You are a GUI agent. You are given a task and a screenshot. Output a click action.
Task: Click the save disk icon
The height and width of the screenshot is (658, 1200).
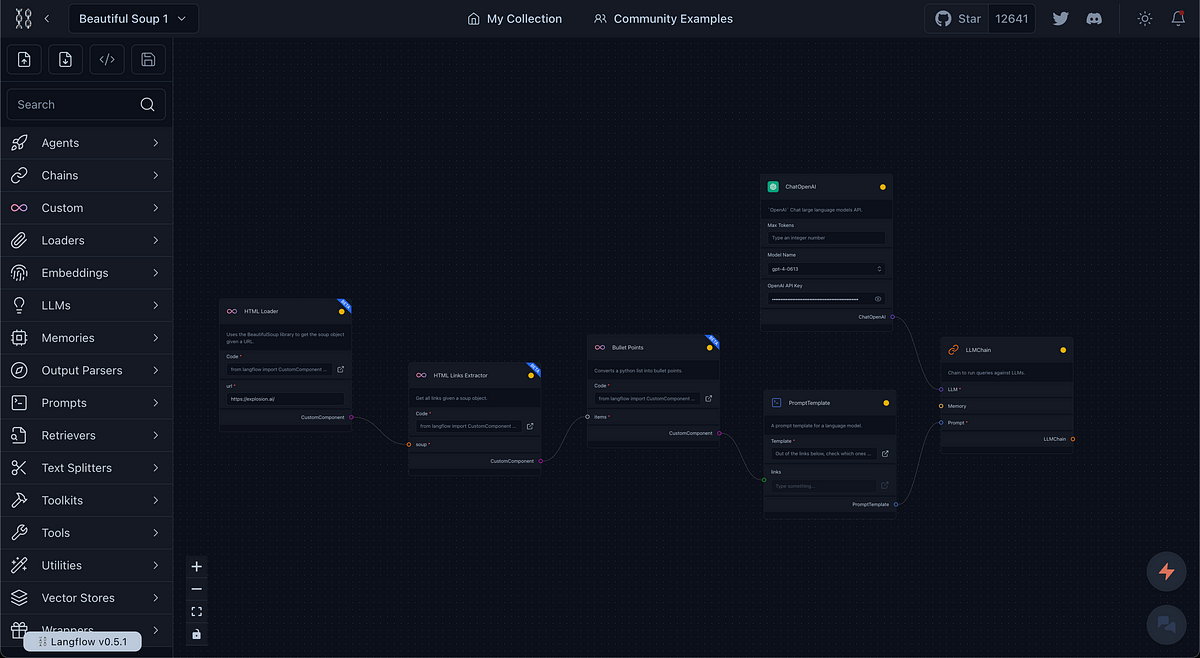point(148,59)
